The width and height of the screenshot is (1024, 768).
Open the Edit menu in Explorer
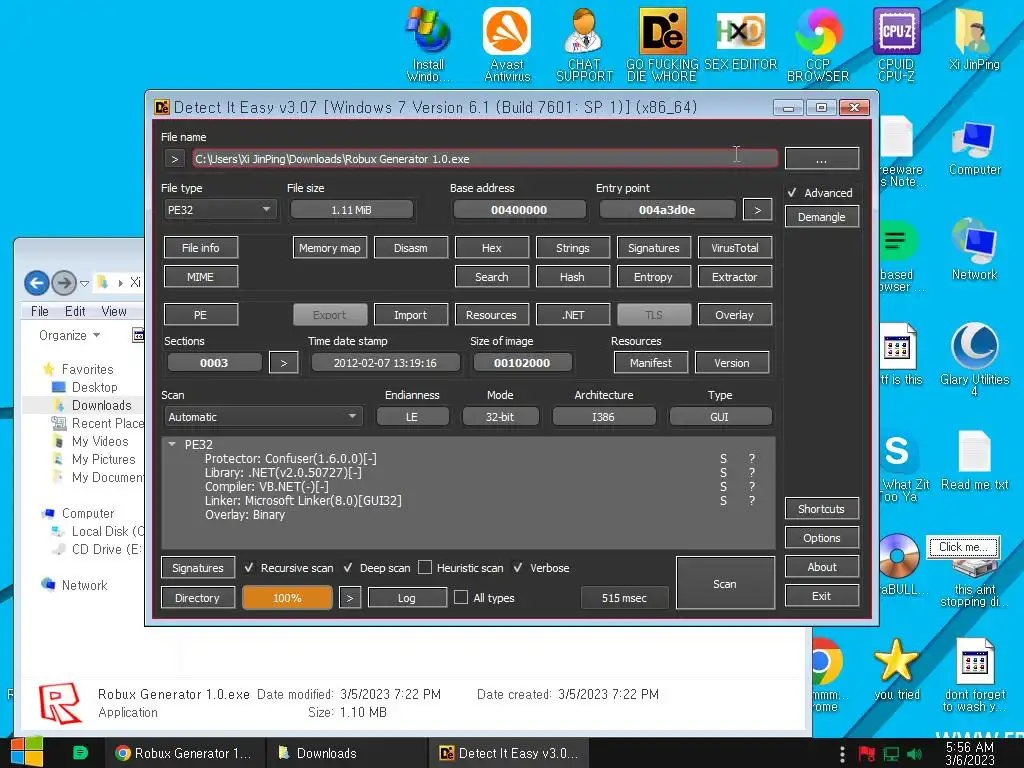(x=75, y=312)
